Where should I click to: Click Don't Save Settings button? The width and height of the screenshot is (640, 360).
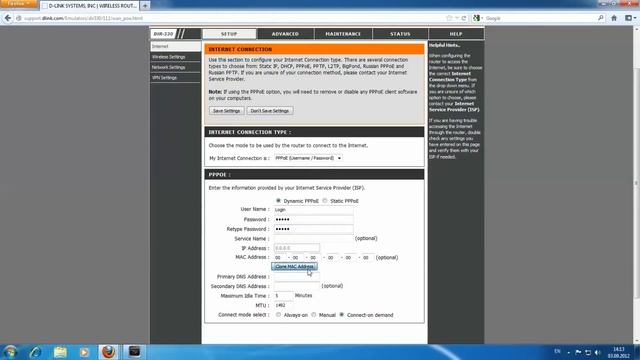pos(270,111)
